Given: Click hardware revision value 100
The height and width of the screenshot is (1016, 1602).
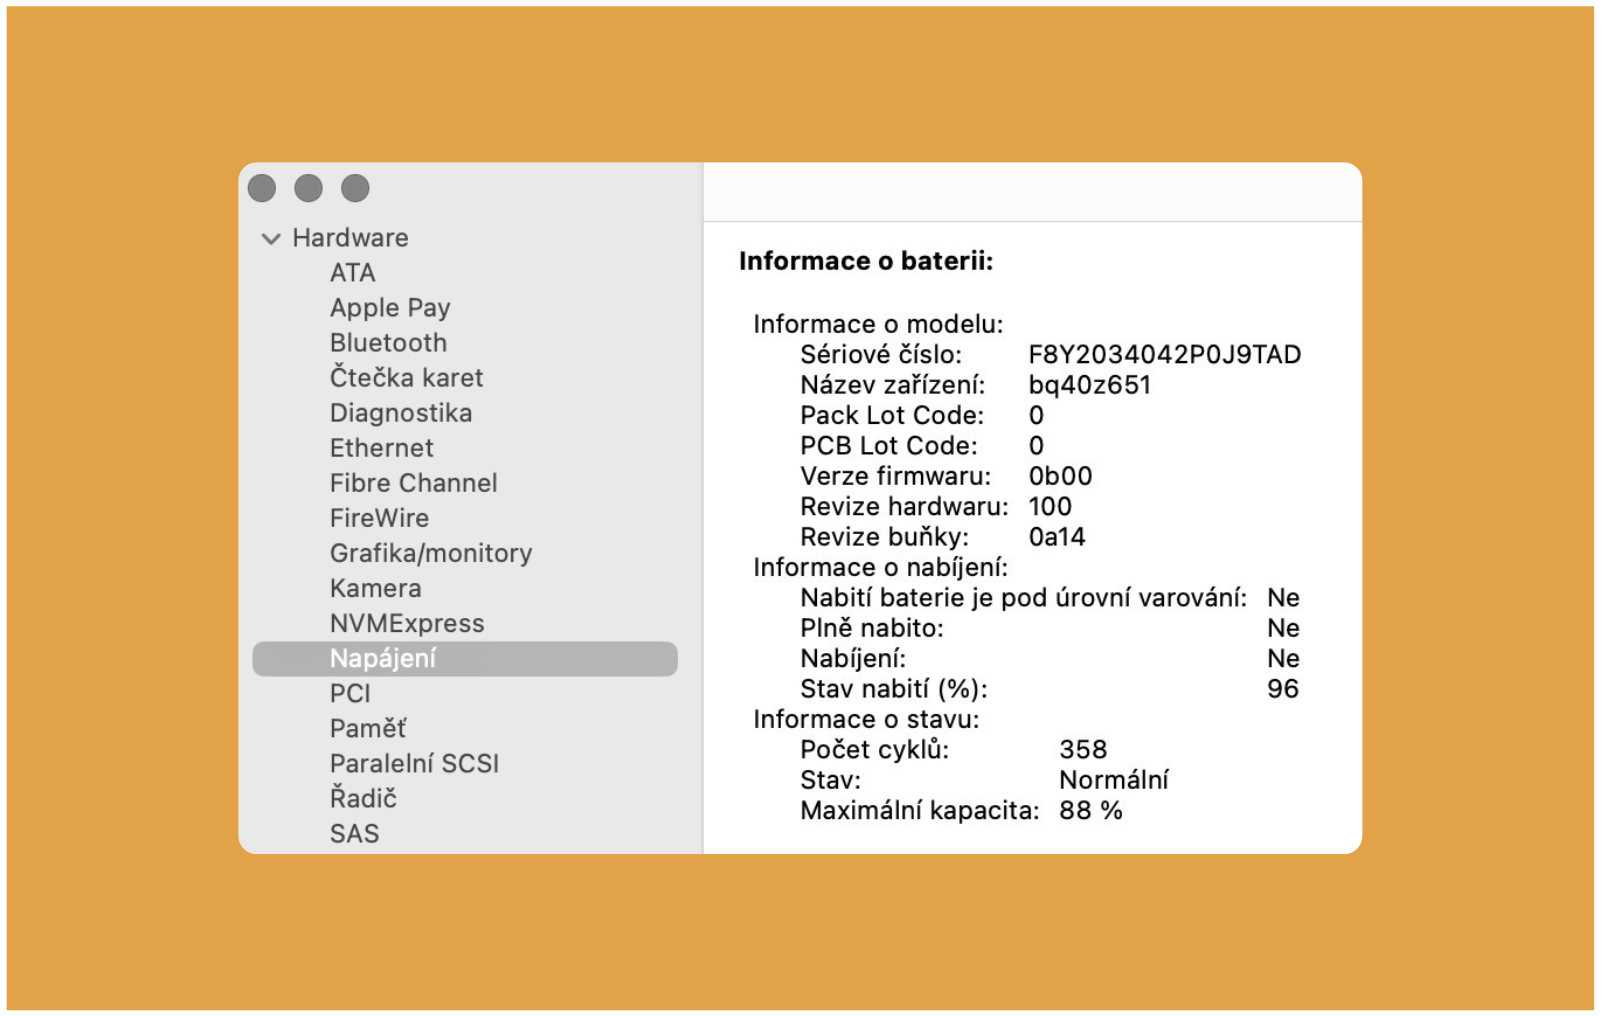Looking at the screenshot, I should 1050,507.
